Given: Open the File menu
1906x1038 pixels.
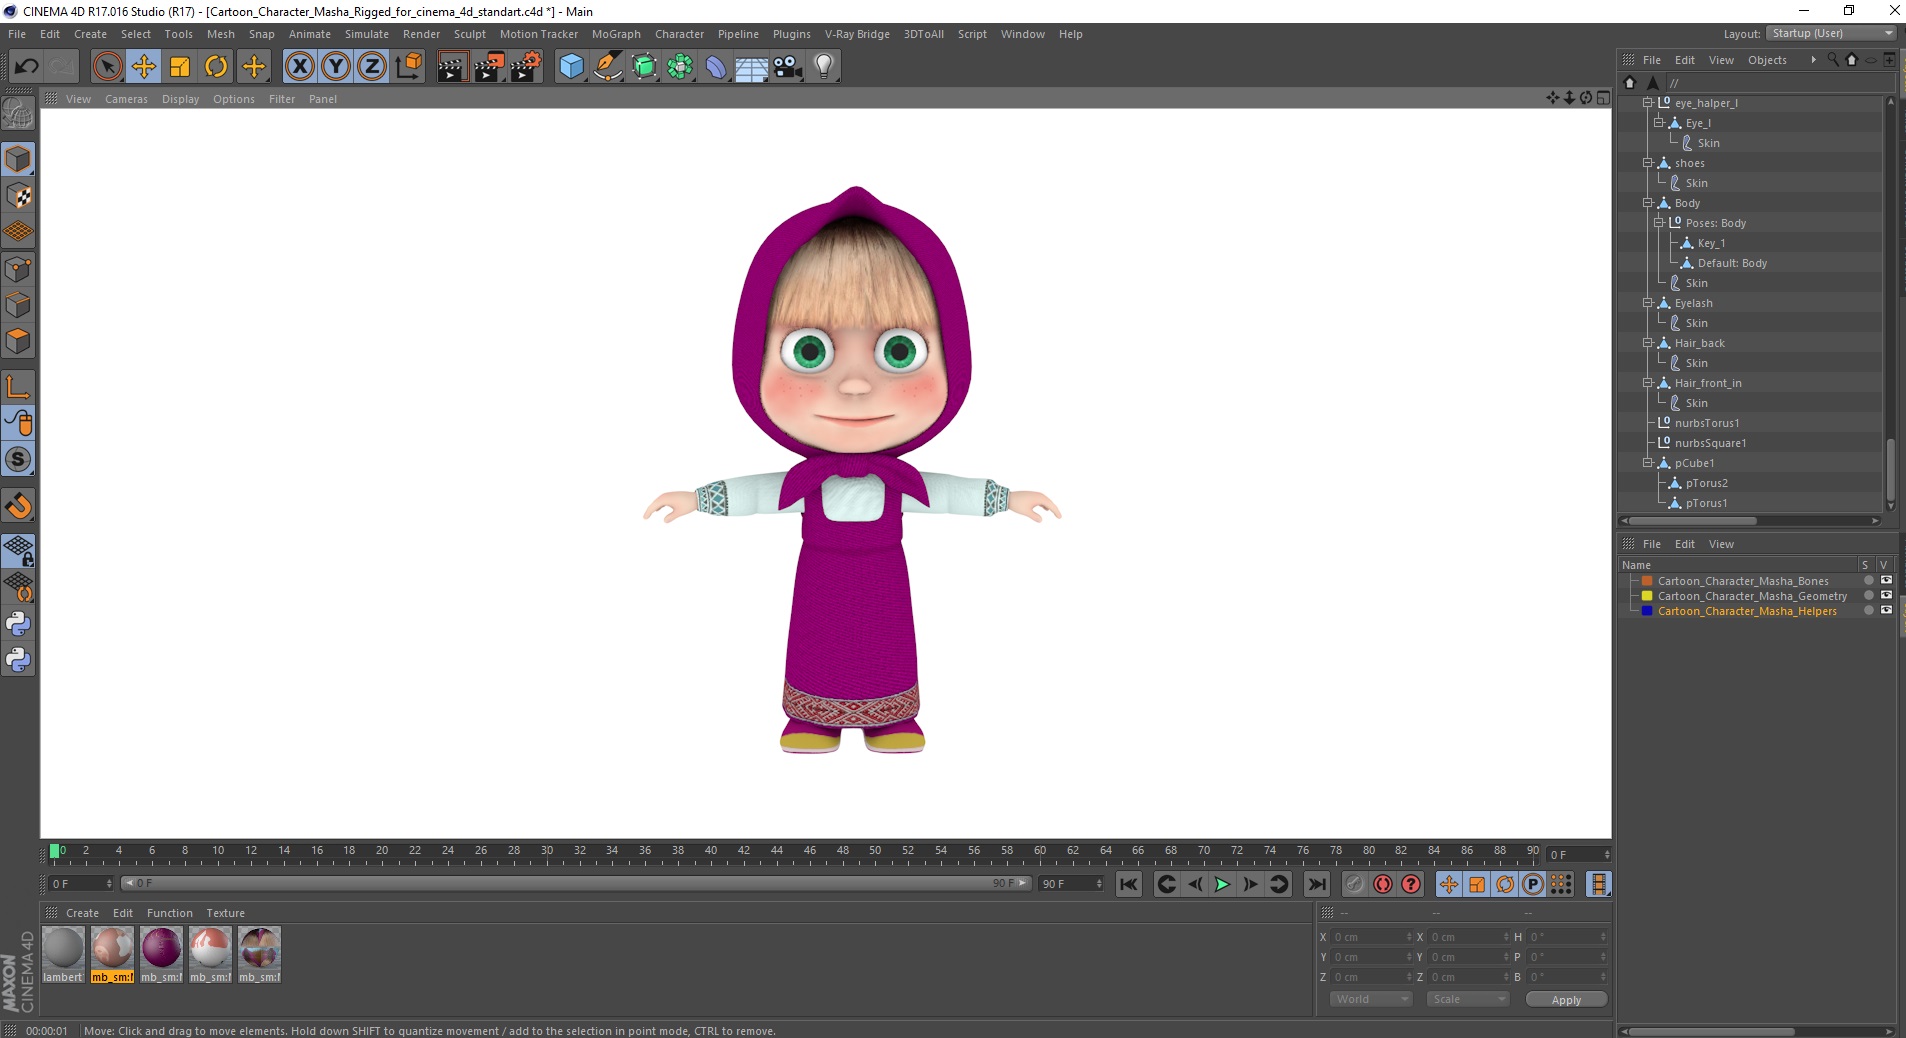Looking at the screenshot, I should [x=17, y=34].
